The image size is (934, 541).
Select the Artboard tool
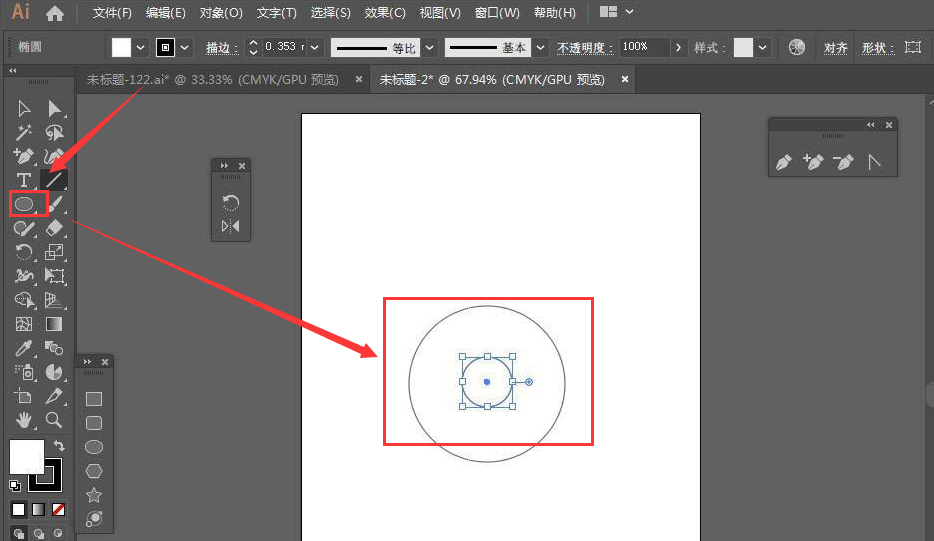pyautogui.click(x=24, y=396)
